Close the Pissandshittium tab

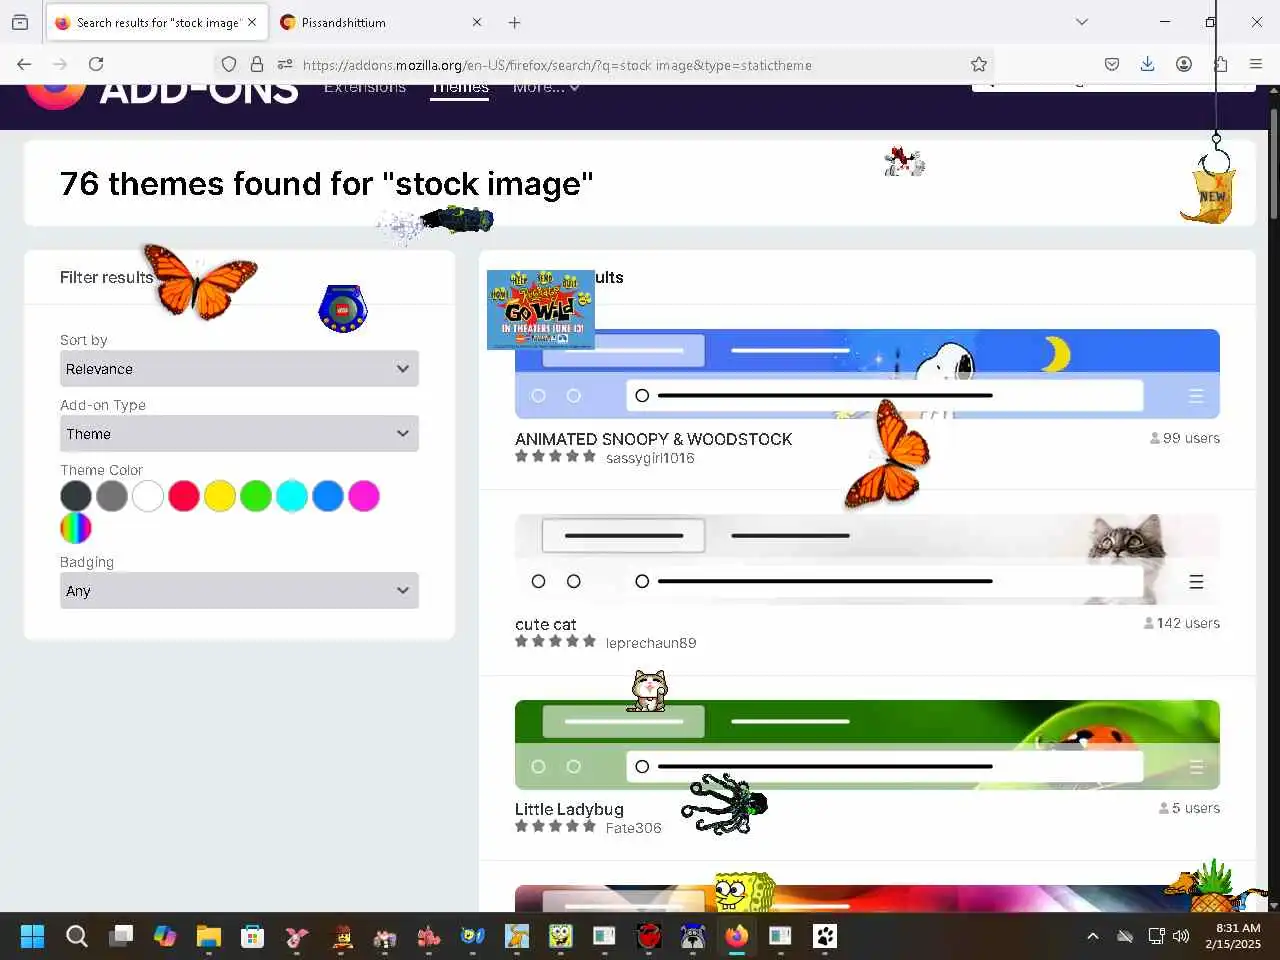coord(477,22)
